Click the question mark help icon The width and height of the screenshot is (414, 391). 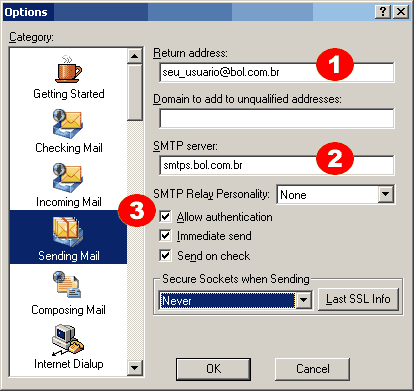pos(383,12)
